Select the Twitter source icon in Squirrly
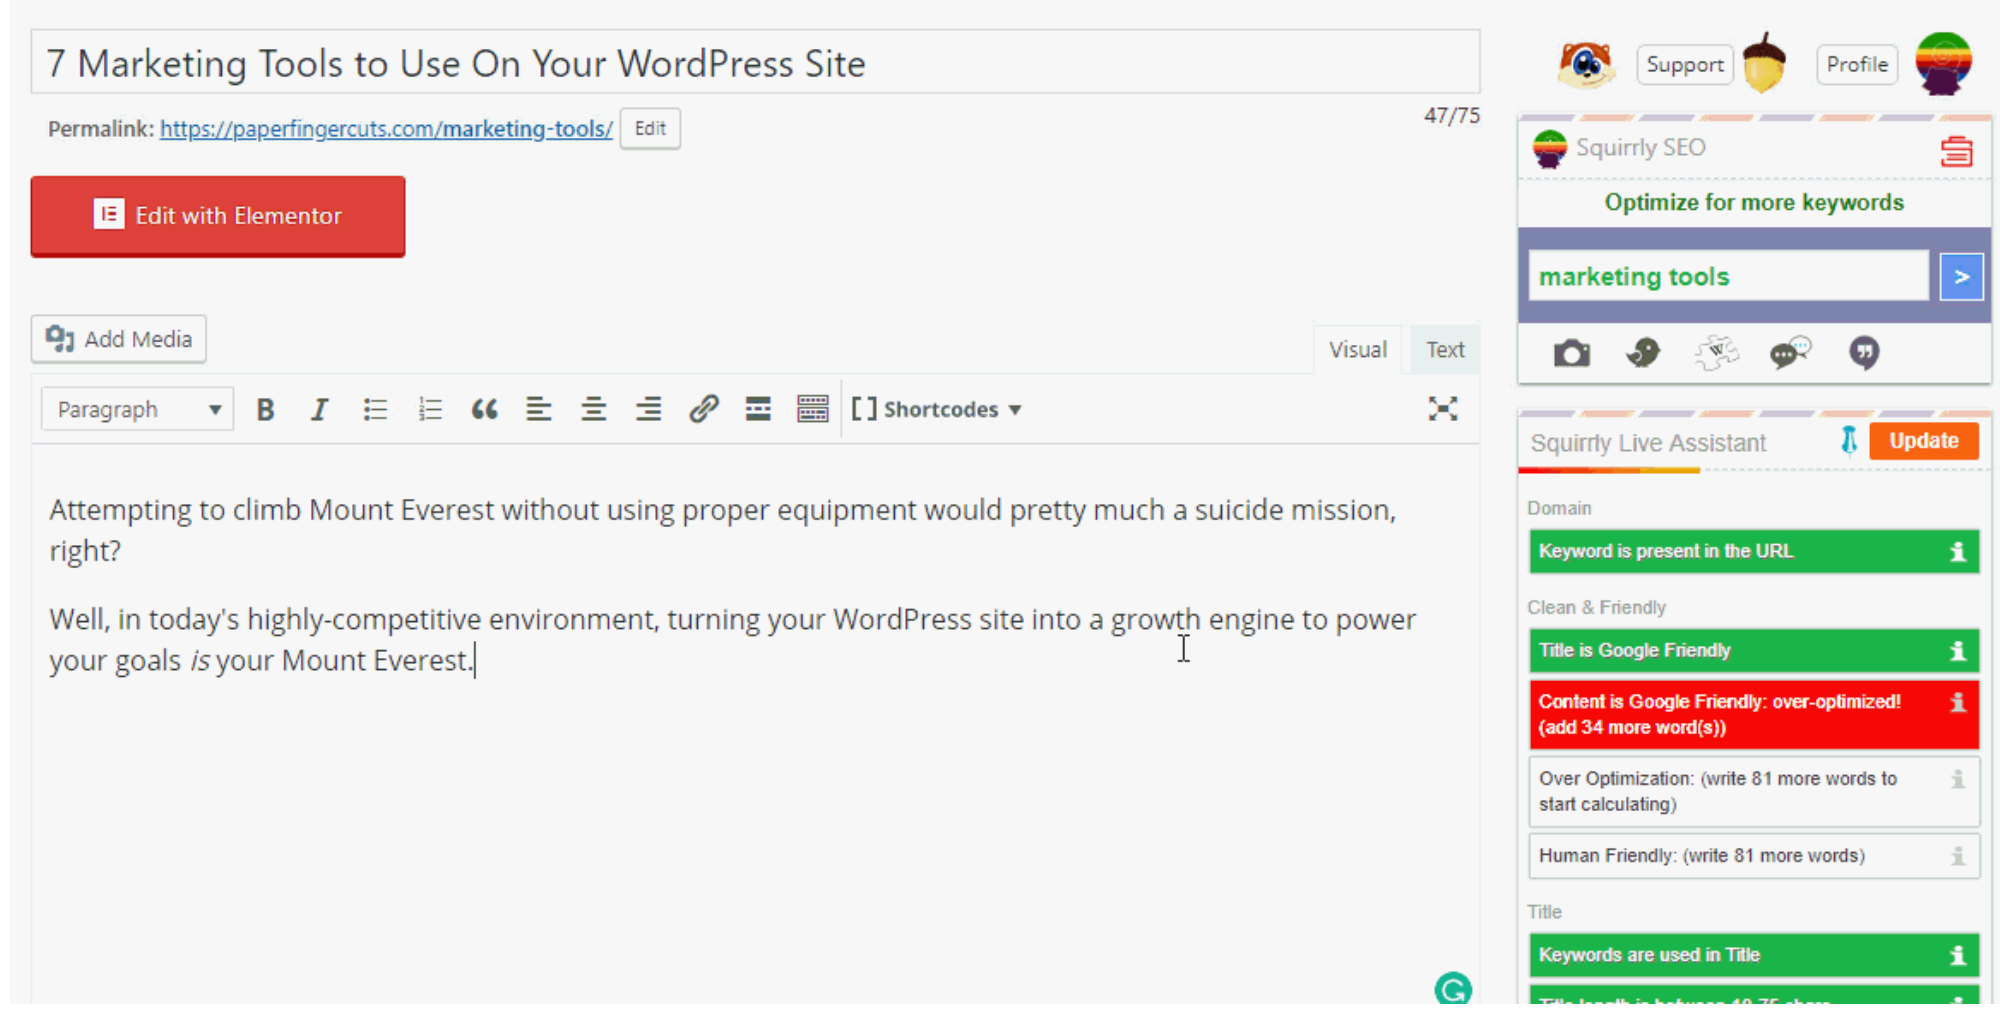Screen dimensions: 2000x1014 click(1643, 353)
